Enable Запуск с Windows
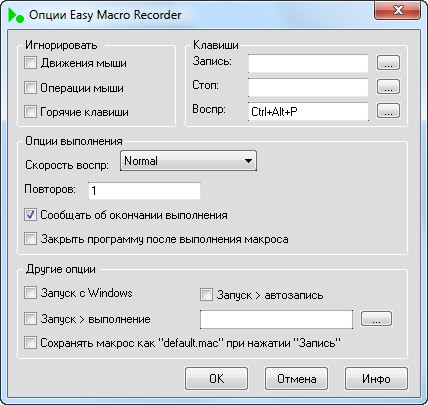This screenshot has height=405, width=428. click(30, 293)
